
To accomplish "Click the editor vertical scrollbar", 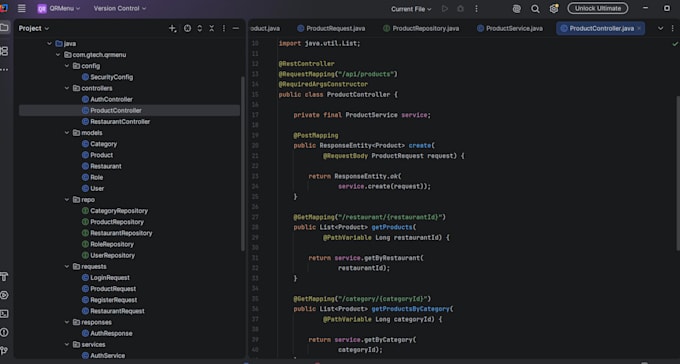I will pos(678,173).
